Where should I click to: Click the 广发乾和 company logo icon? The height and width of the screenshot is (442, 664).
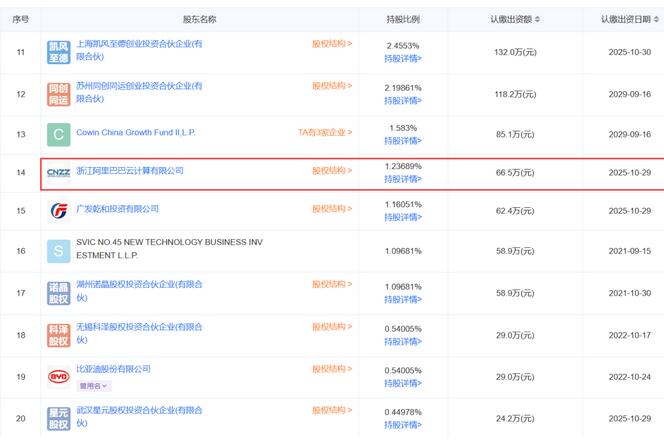(x=59, y=210)
